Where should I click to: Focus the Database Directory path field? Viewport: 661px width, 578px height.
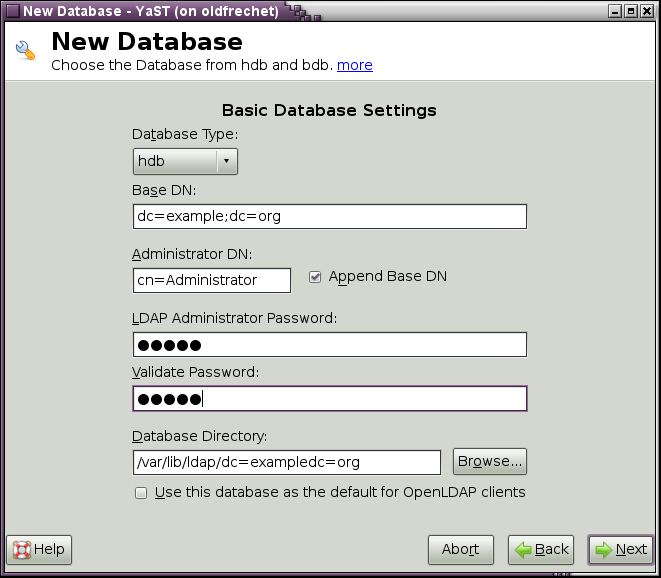pos(286,462)
